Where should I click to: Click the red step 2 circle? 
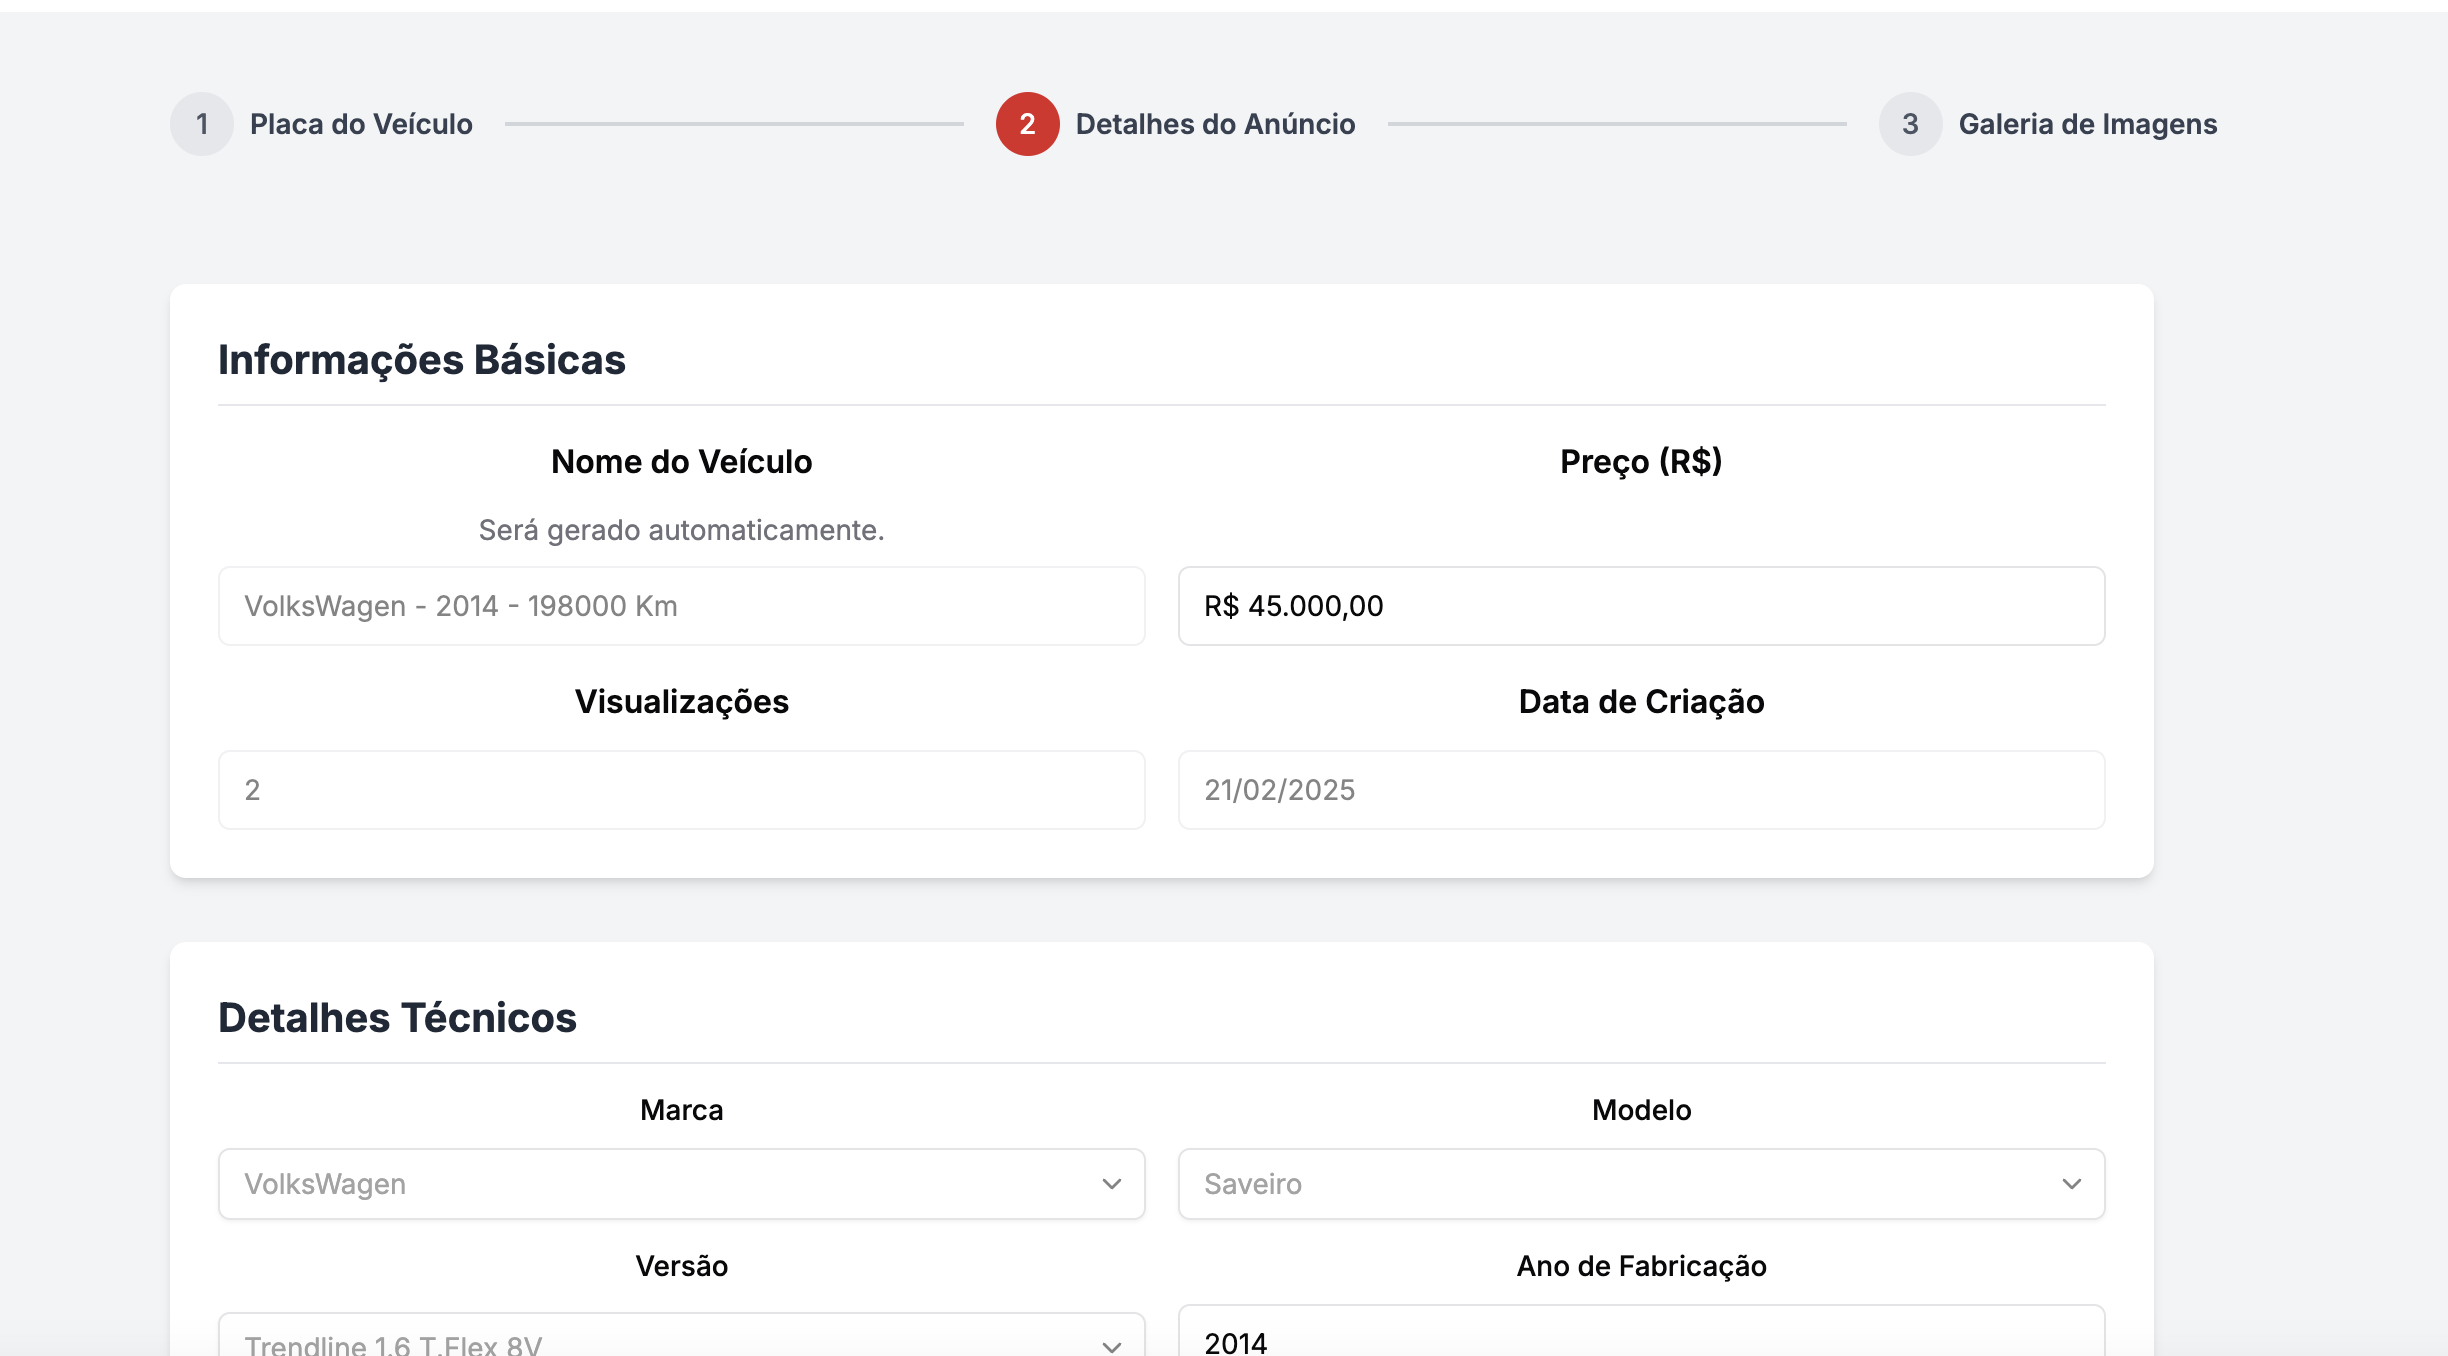[1027, 124]
